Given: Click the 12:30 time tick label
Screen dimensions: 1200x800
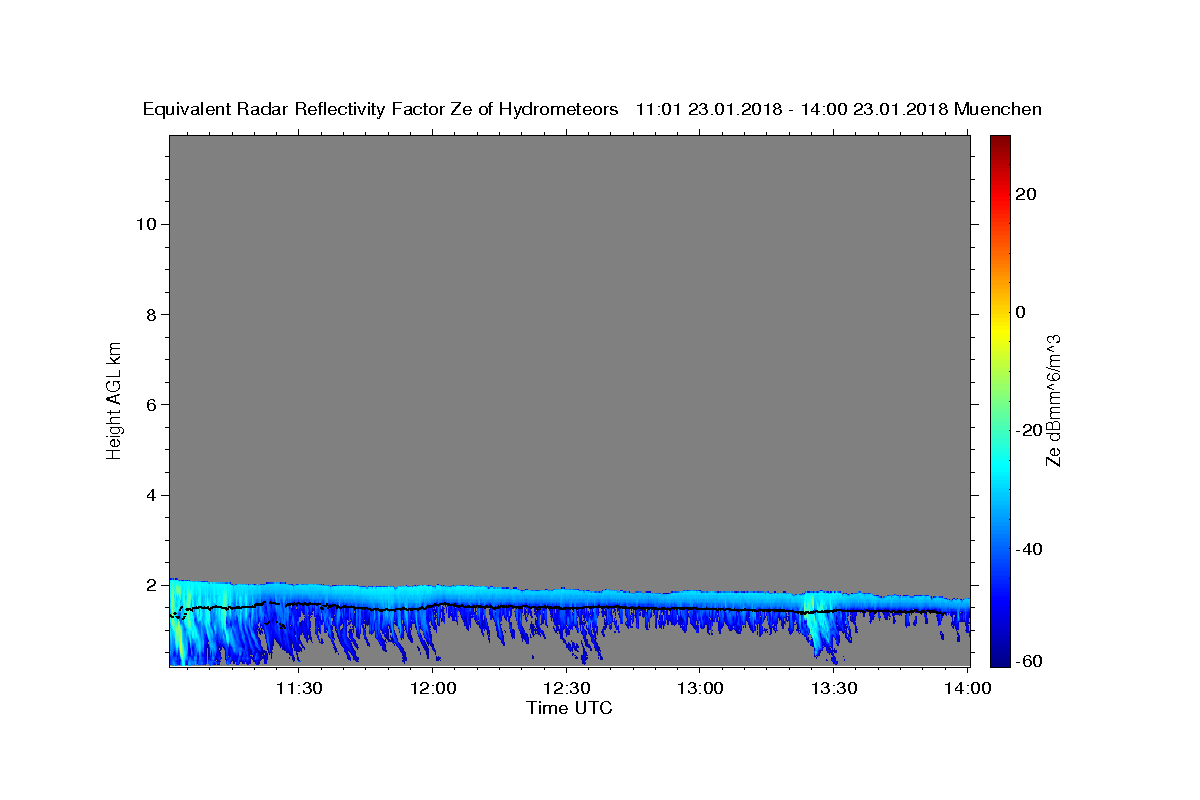Looking at the screenshot, I should pos(567,688).
